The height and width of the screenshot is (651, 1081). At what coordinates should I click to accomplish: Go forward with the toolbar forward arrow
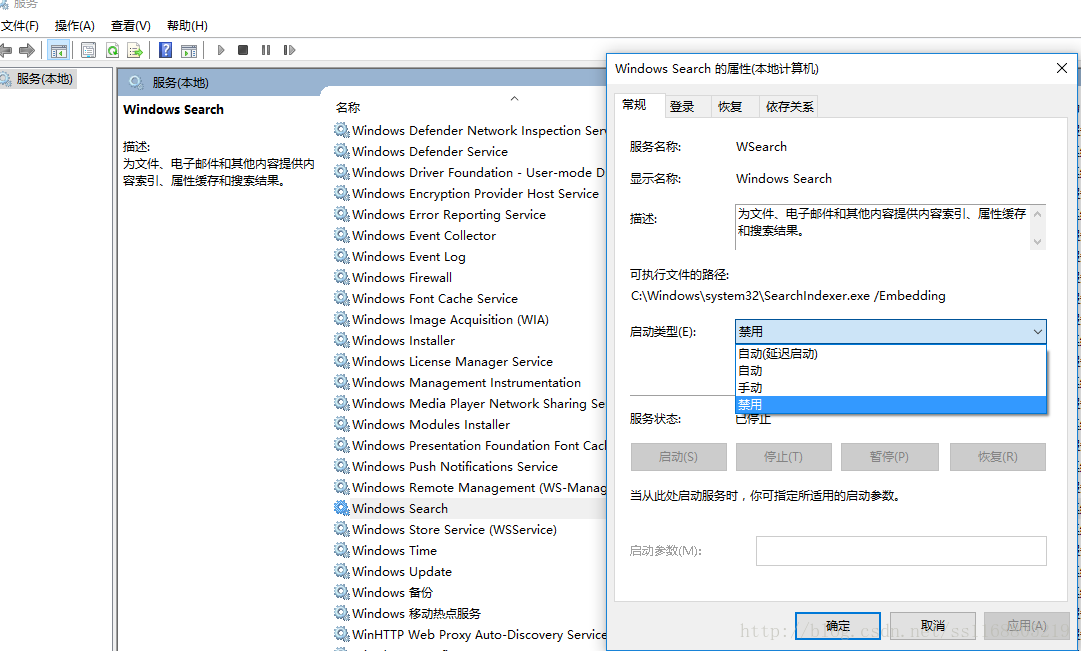pyautogui.click(x=27, y=50)
